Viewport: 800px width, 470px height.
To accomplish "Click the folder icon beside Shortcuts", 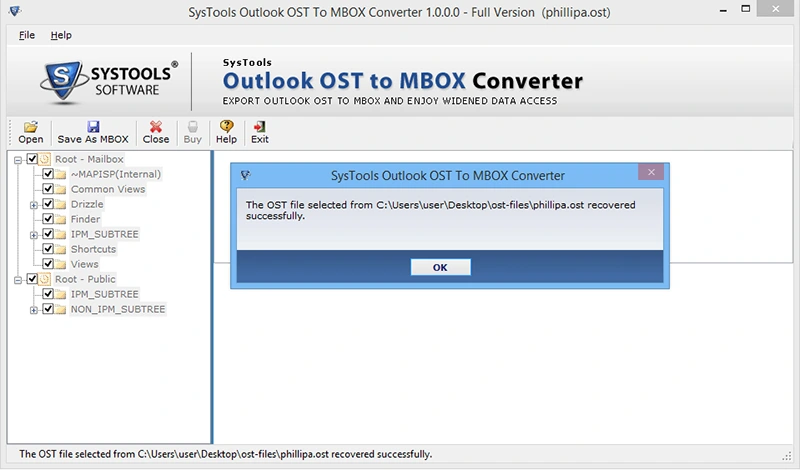I will point(61,250).
